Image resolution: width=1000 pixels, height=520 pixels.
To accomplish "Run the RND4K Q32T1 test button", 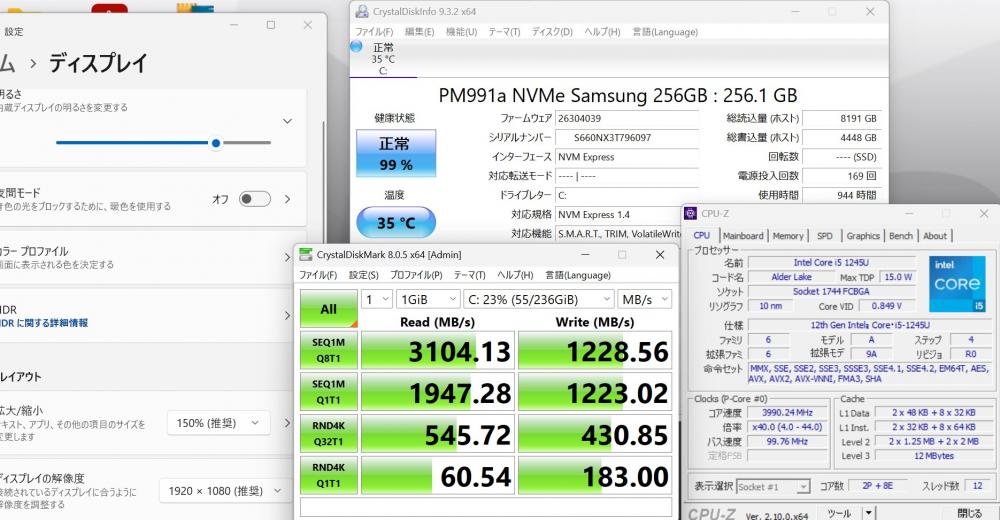I will [x=328, y=433].
